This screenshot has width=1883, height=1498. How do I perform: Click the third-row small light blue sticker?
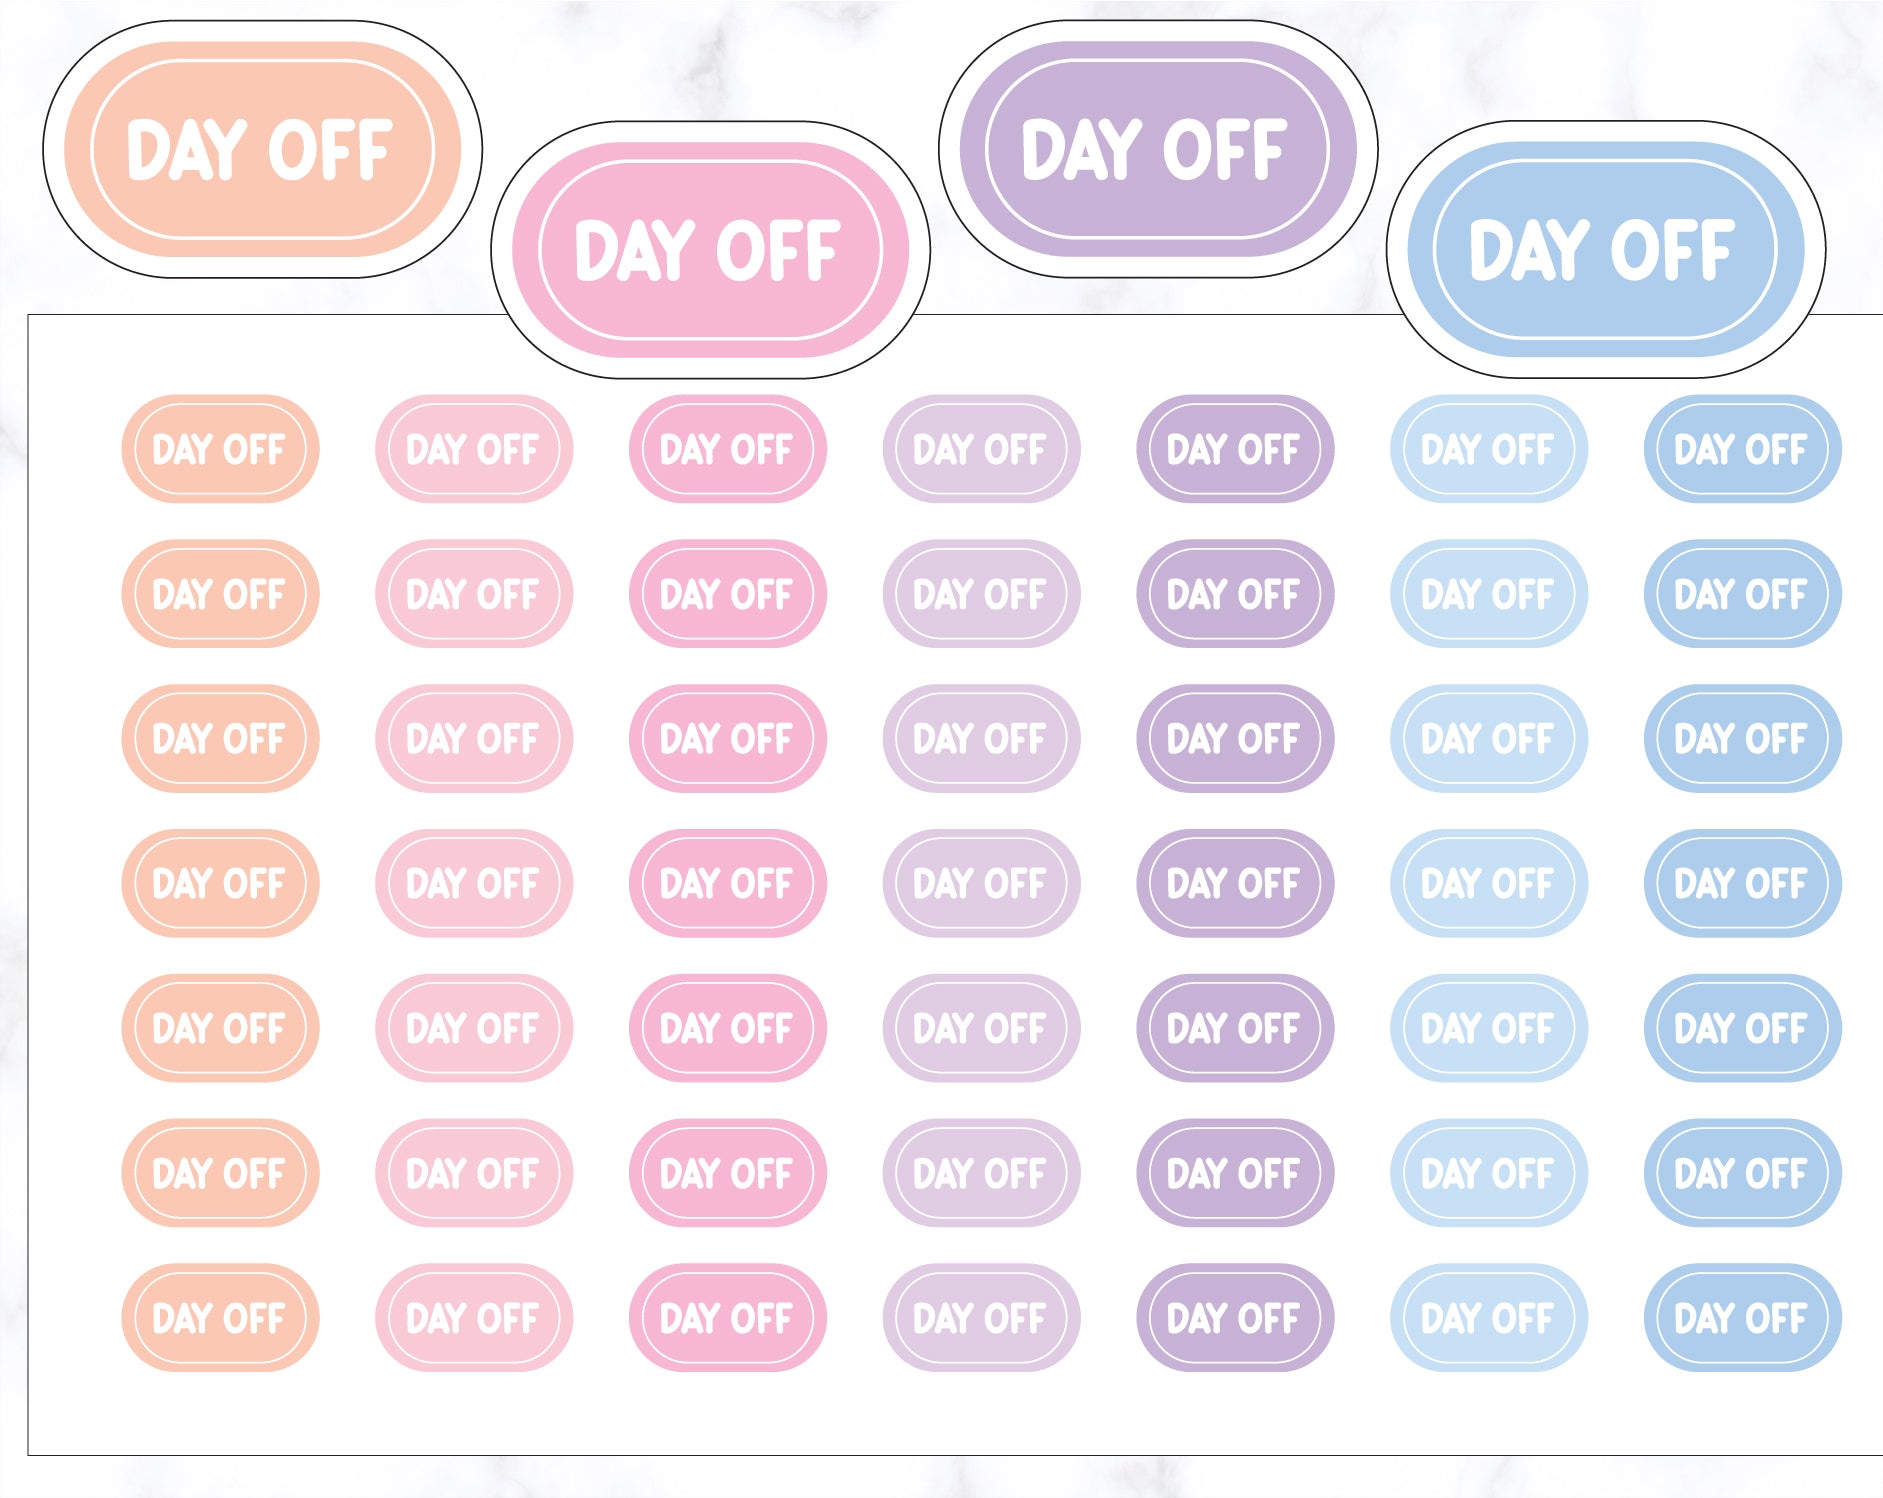[1488, 739]
